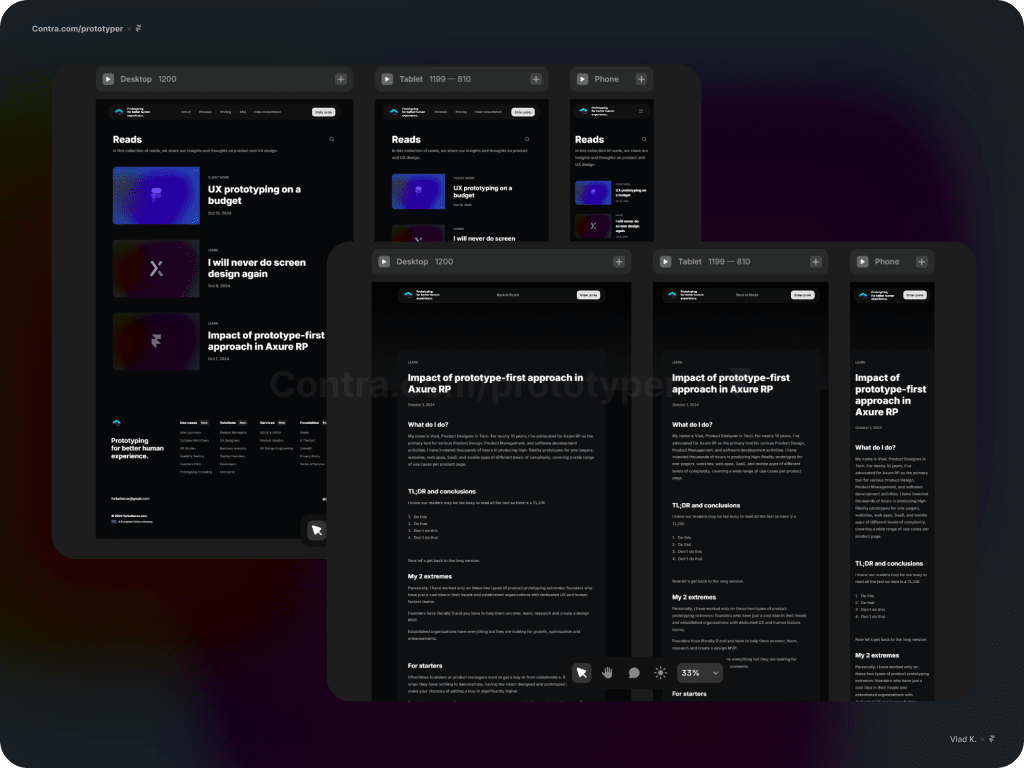The height and width of the screenshot is (768, 1024).
Task: Open 'Impact of prototype-first approach' title in Reads list
Action: click(266, 341)
